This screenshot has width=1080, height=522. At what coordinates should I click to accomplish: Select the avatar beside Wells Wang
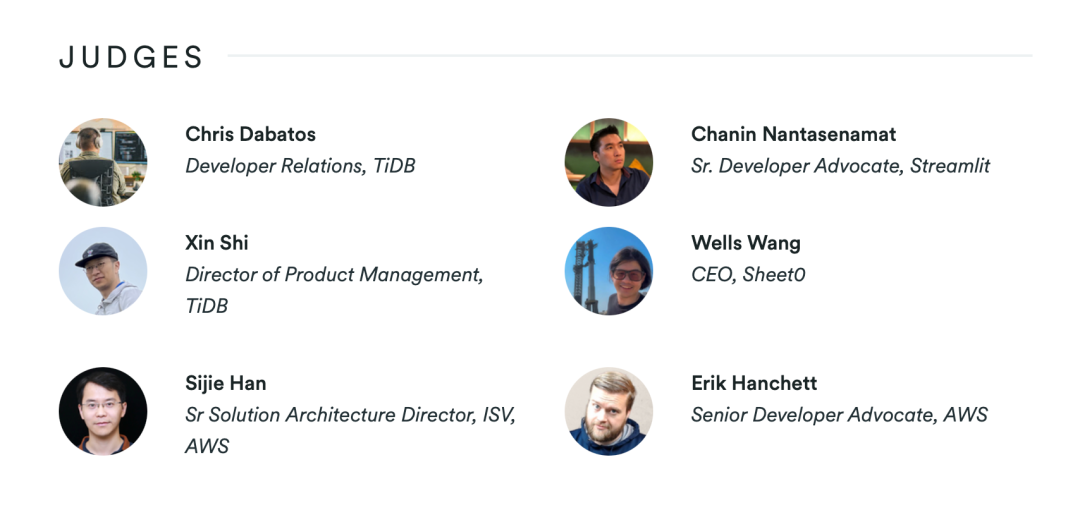(x=609, y=271)
